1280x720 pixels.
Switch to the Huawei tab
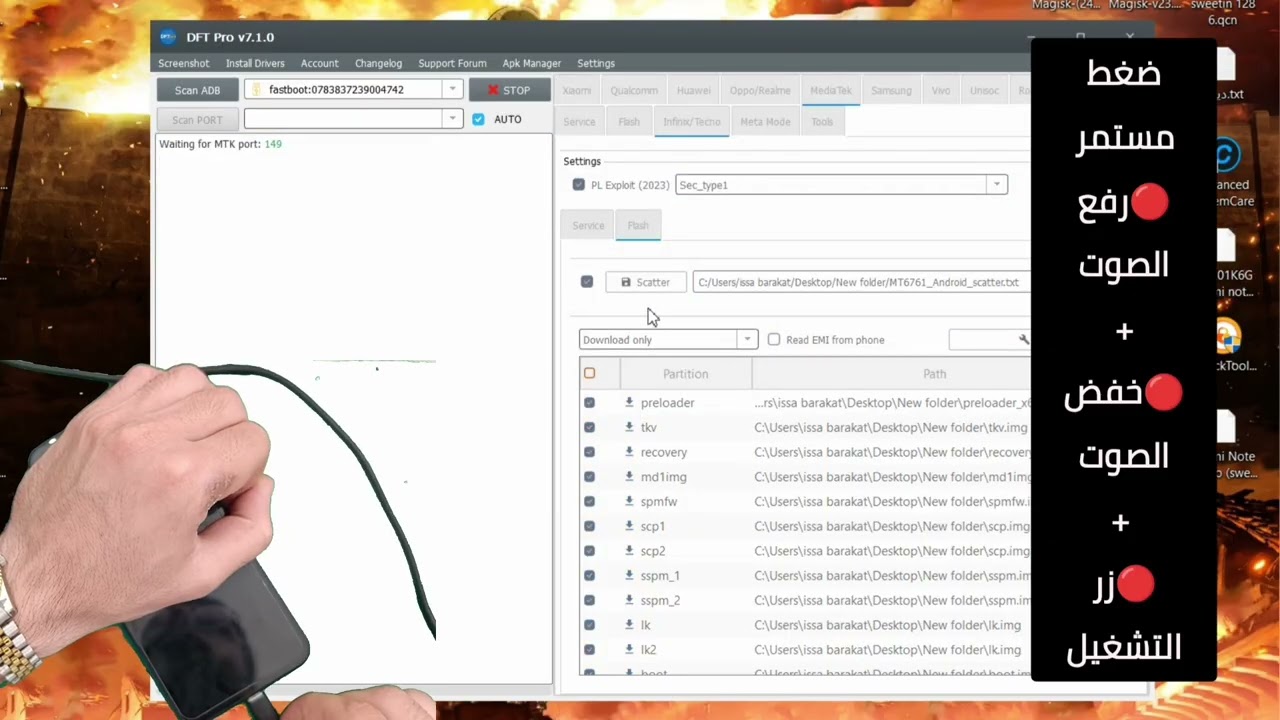click(694, 90)
